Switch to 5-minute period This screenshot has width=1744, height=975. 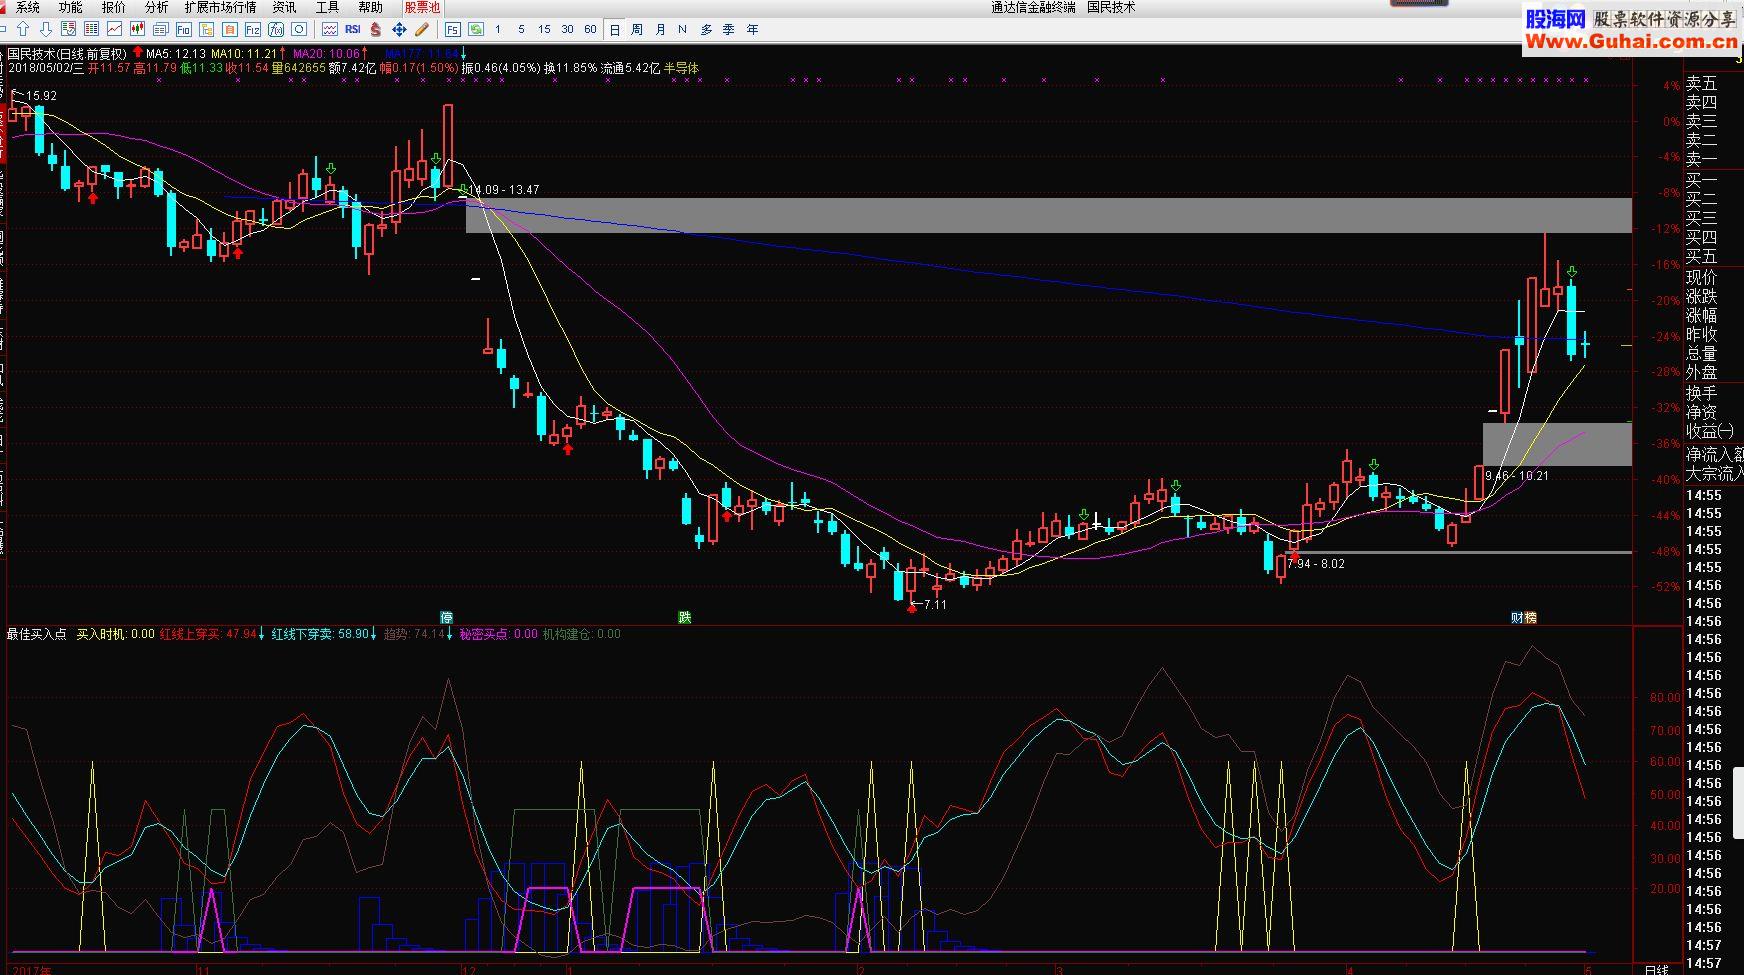(521, 29)
